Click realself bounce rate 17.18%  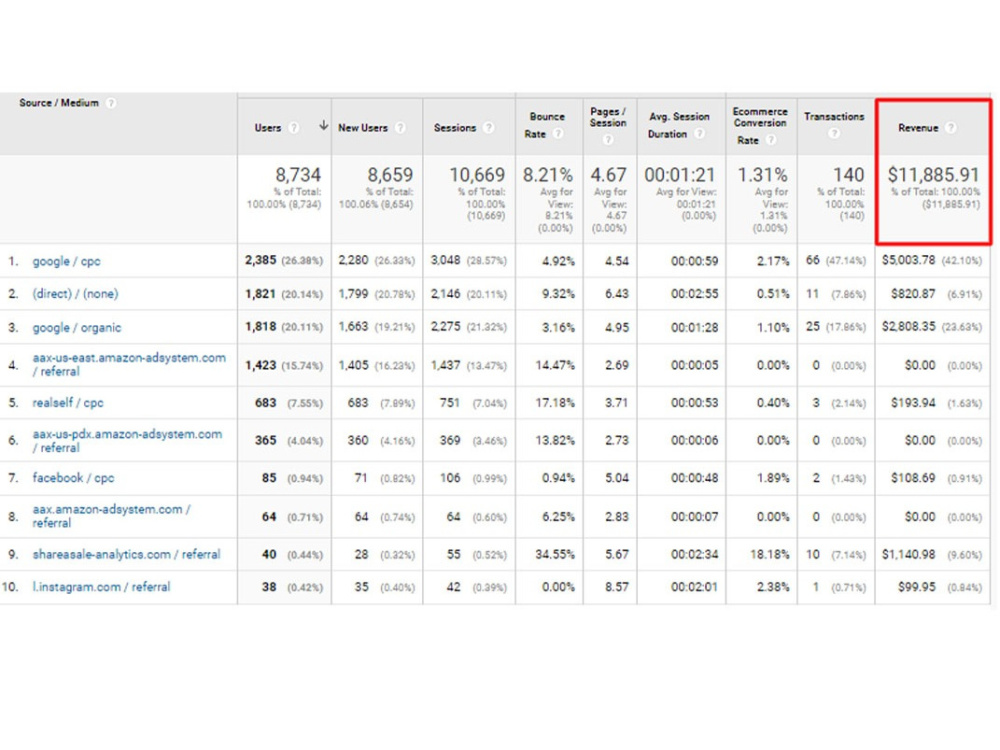click(555, 402)
